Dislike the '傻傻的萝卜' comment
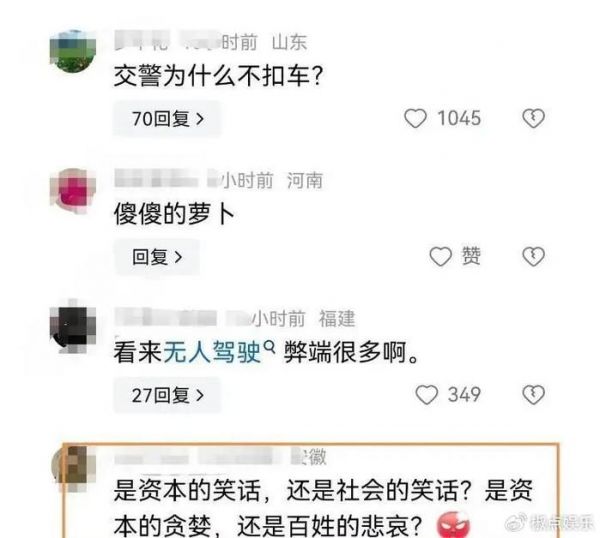The width and height of the screenshot is (600, 538). (x=533, y=256)
